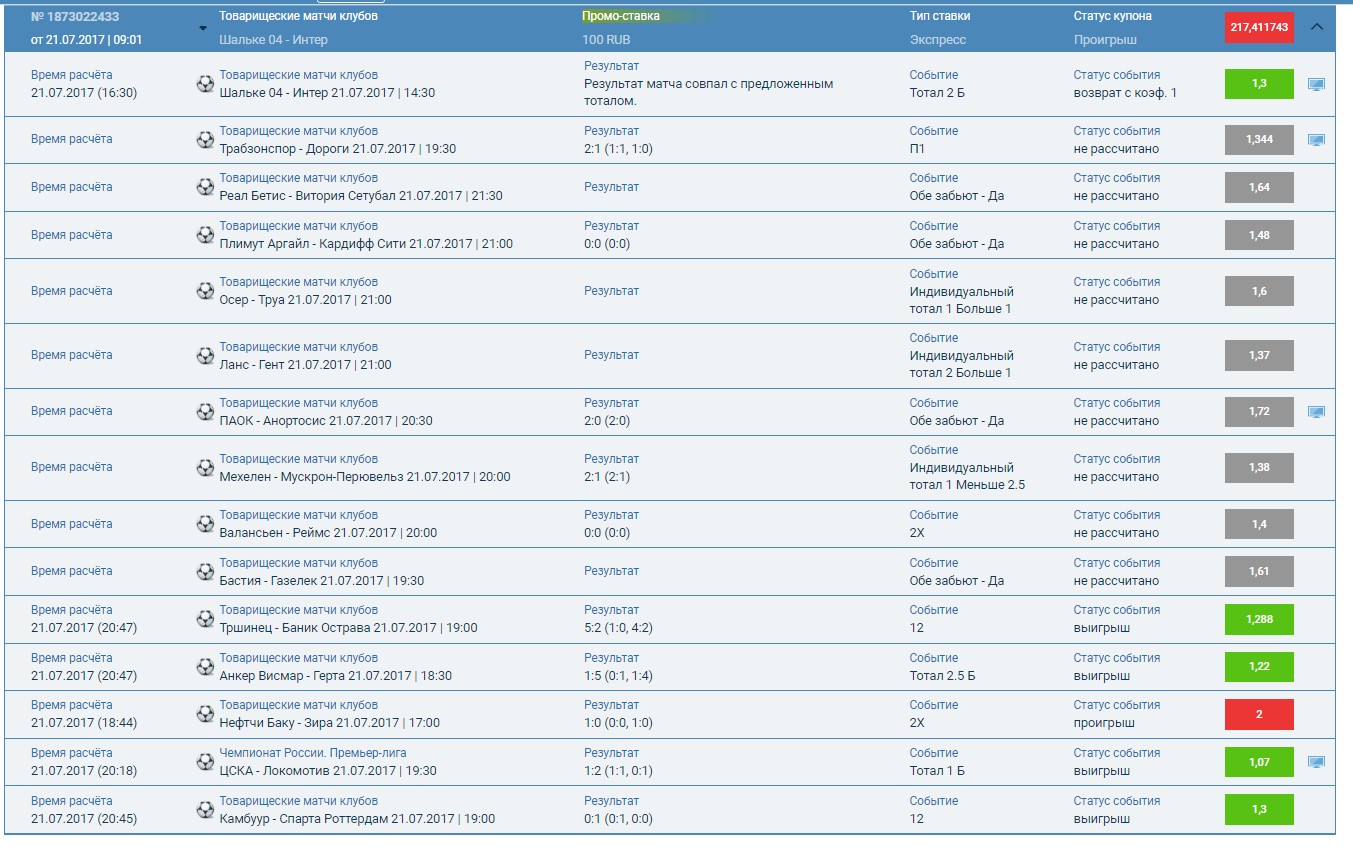Screen dimensions: 1353x848
Task: Click soccer ball icon next to ЦСКА - Локомотив
Action: [x=205, y=762]
